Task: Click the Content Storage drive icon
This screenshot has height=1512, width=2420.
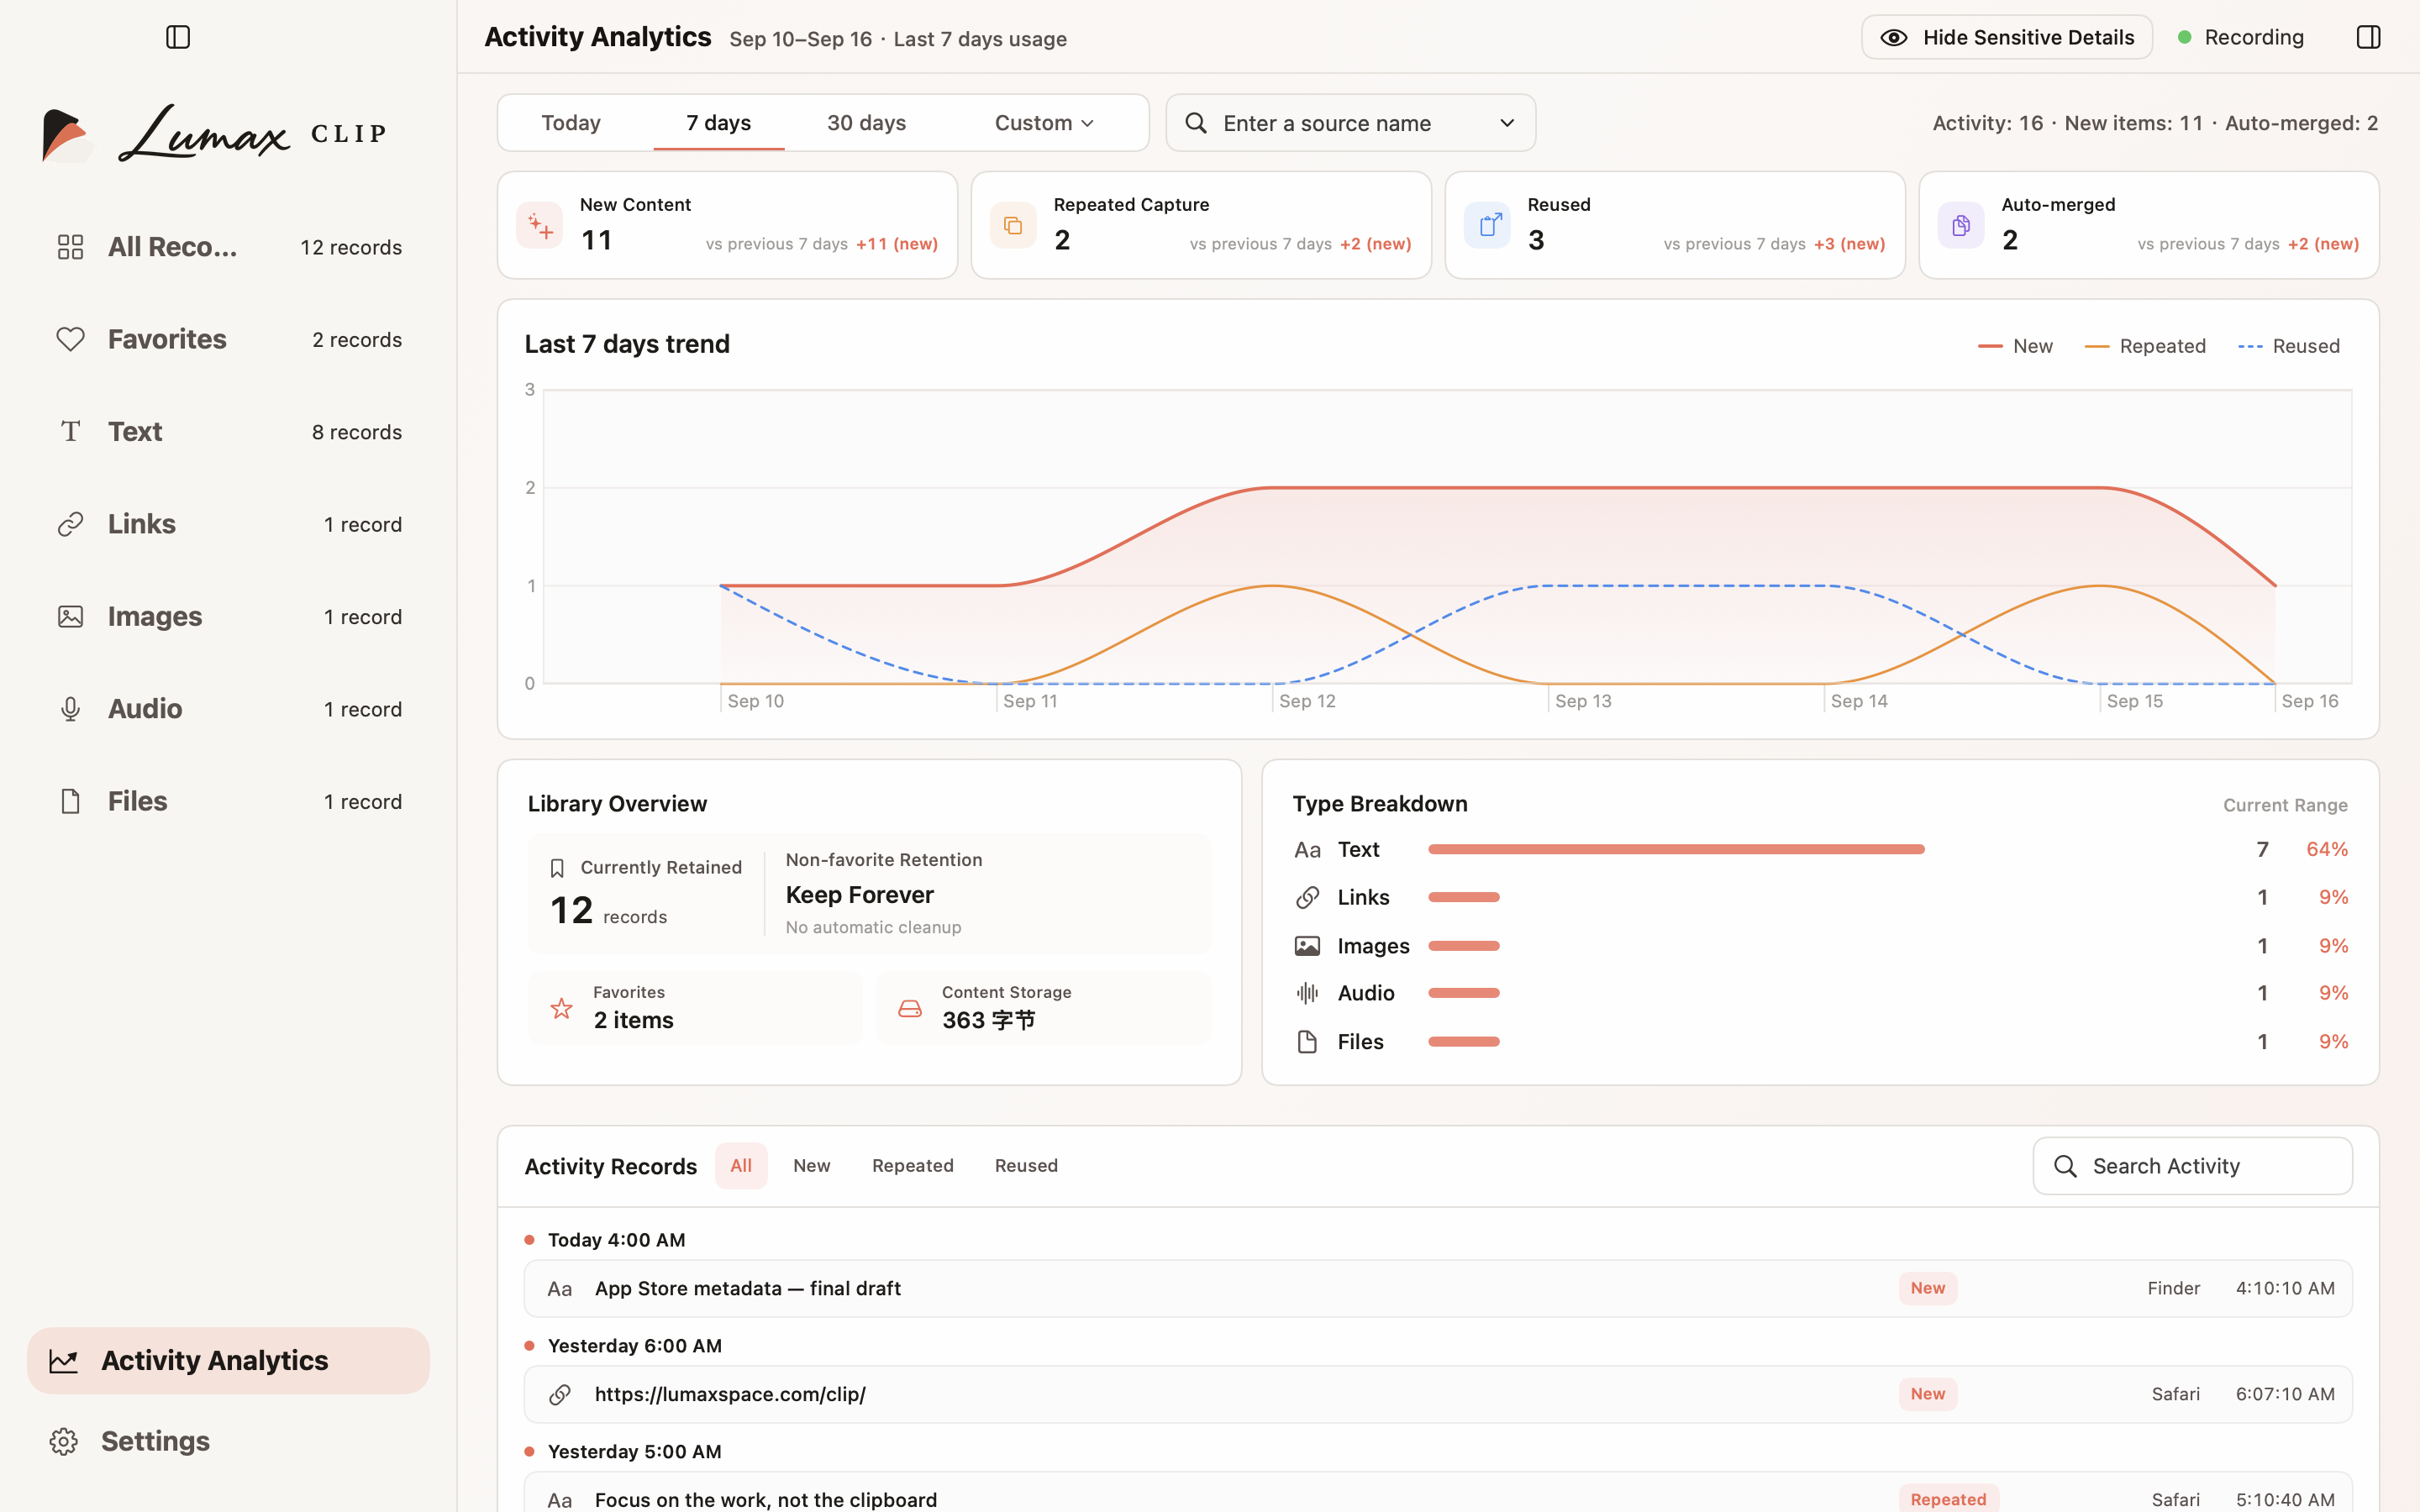Action: (x=910, y=1008)
